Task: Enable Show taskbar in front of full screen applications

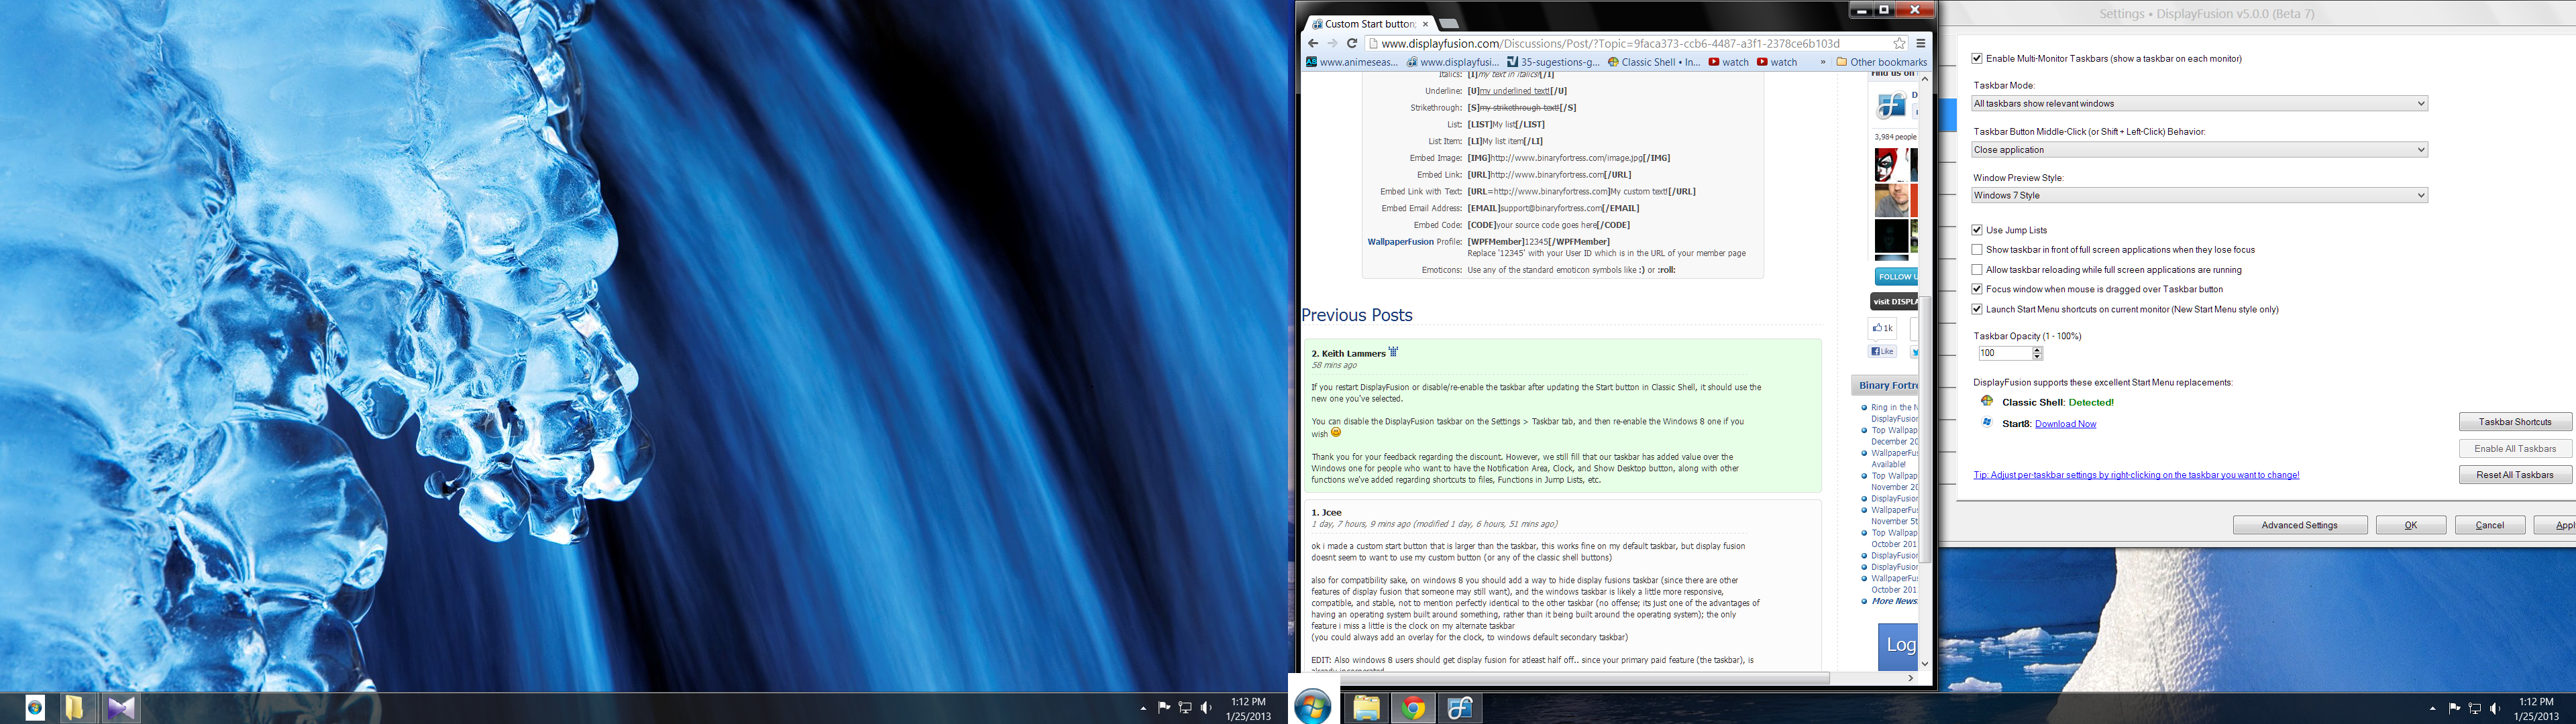Action: pyautogui.click(x=1977, y=250)
